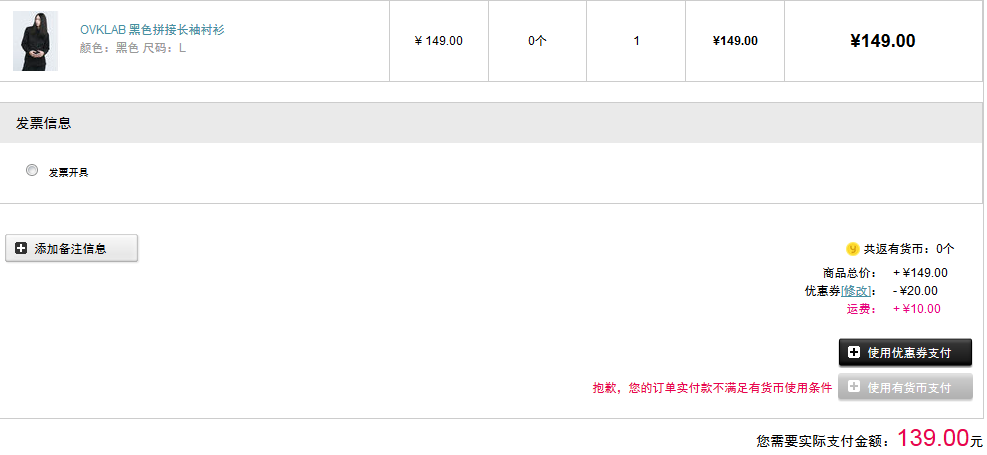Screen dimensions: 987x455
Task: Click the 使用优惠券支付 button
Action: point(905,352)
